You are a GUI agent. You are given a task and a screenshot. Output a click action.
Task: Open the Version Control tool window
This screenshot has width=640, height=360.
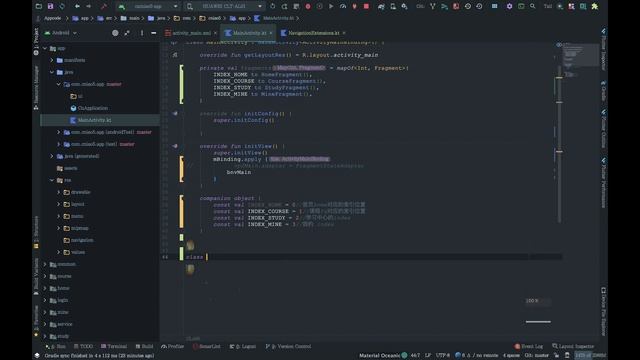(x=288, y=346)
